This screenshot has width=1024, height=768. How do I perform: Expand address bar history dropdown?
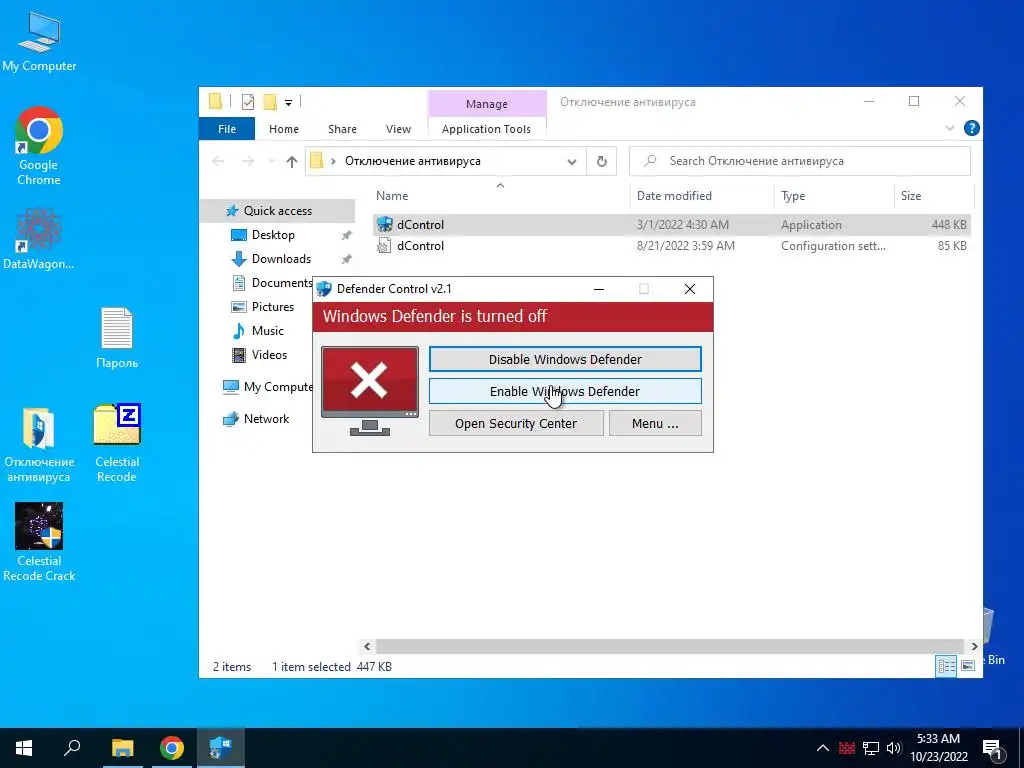(x=571, y=161)
